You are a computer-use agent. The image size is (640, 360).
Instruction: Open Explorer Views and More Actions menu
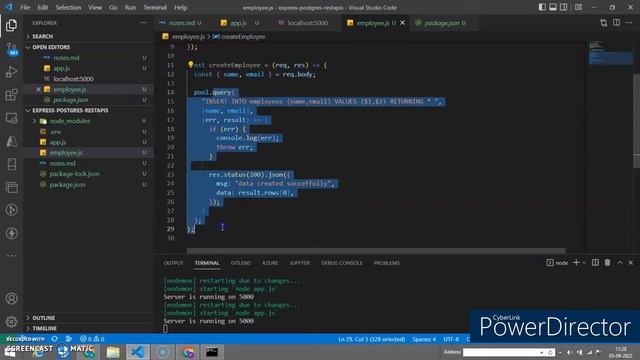coord(143,23)
